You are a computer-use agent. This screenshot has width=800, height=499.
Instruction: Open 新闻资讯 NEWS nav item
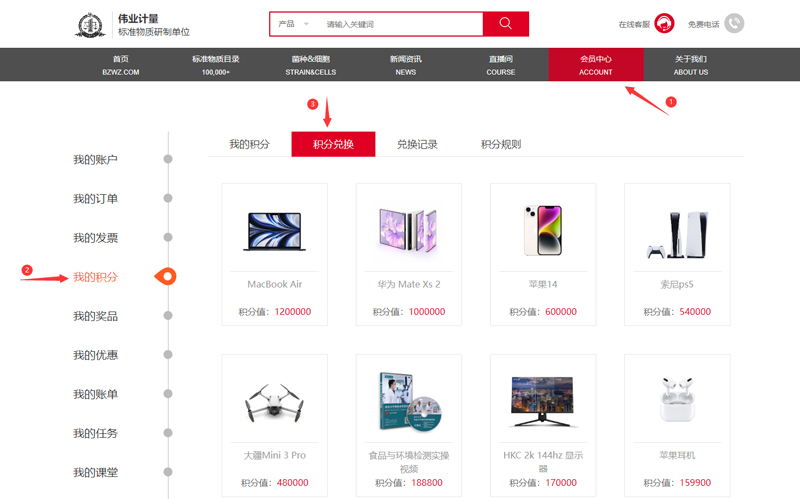[x=406, y=65]
